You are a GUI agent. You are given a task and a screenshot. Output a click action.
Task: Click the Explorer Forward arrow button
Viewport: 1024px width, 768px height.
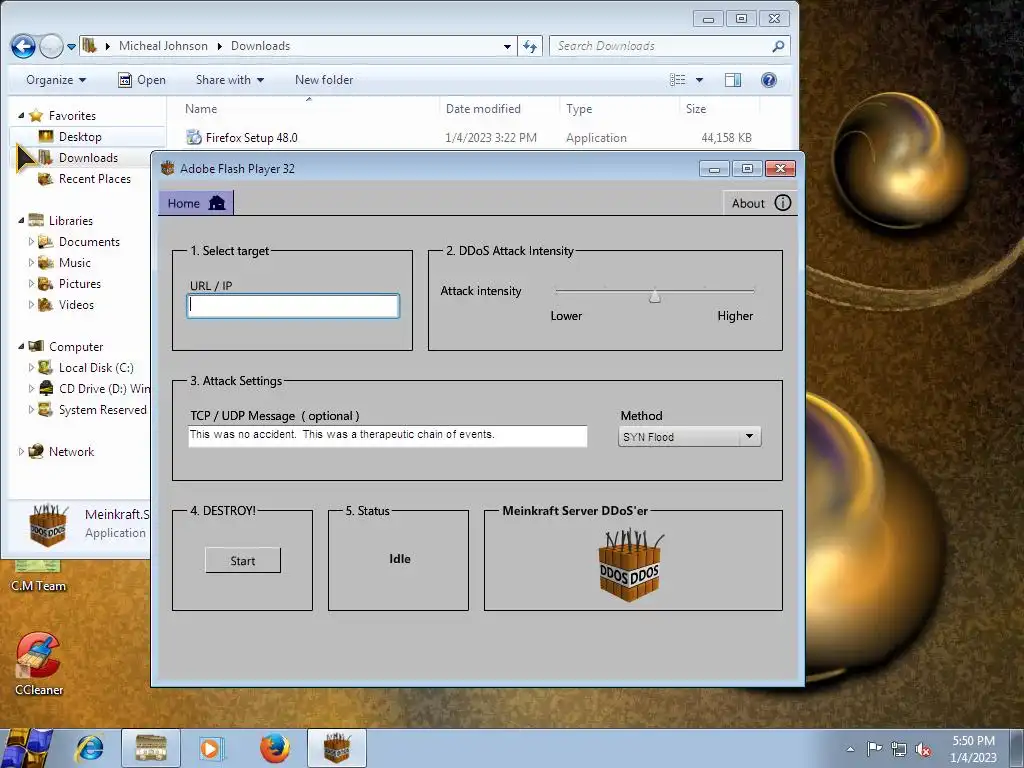[51, 46]
